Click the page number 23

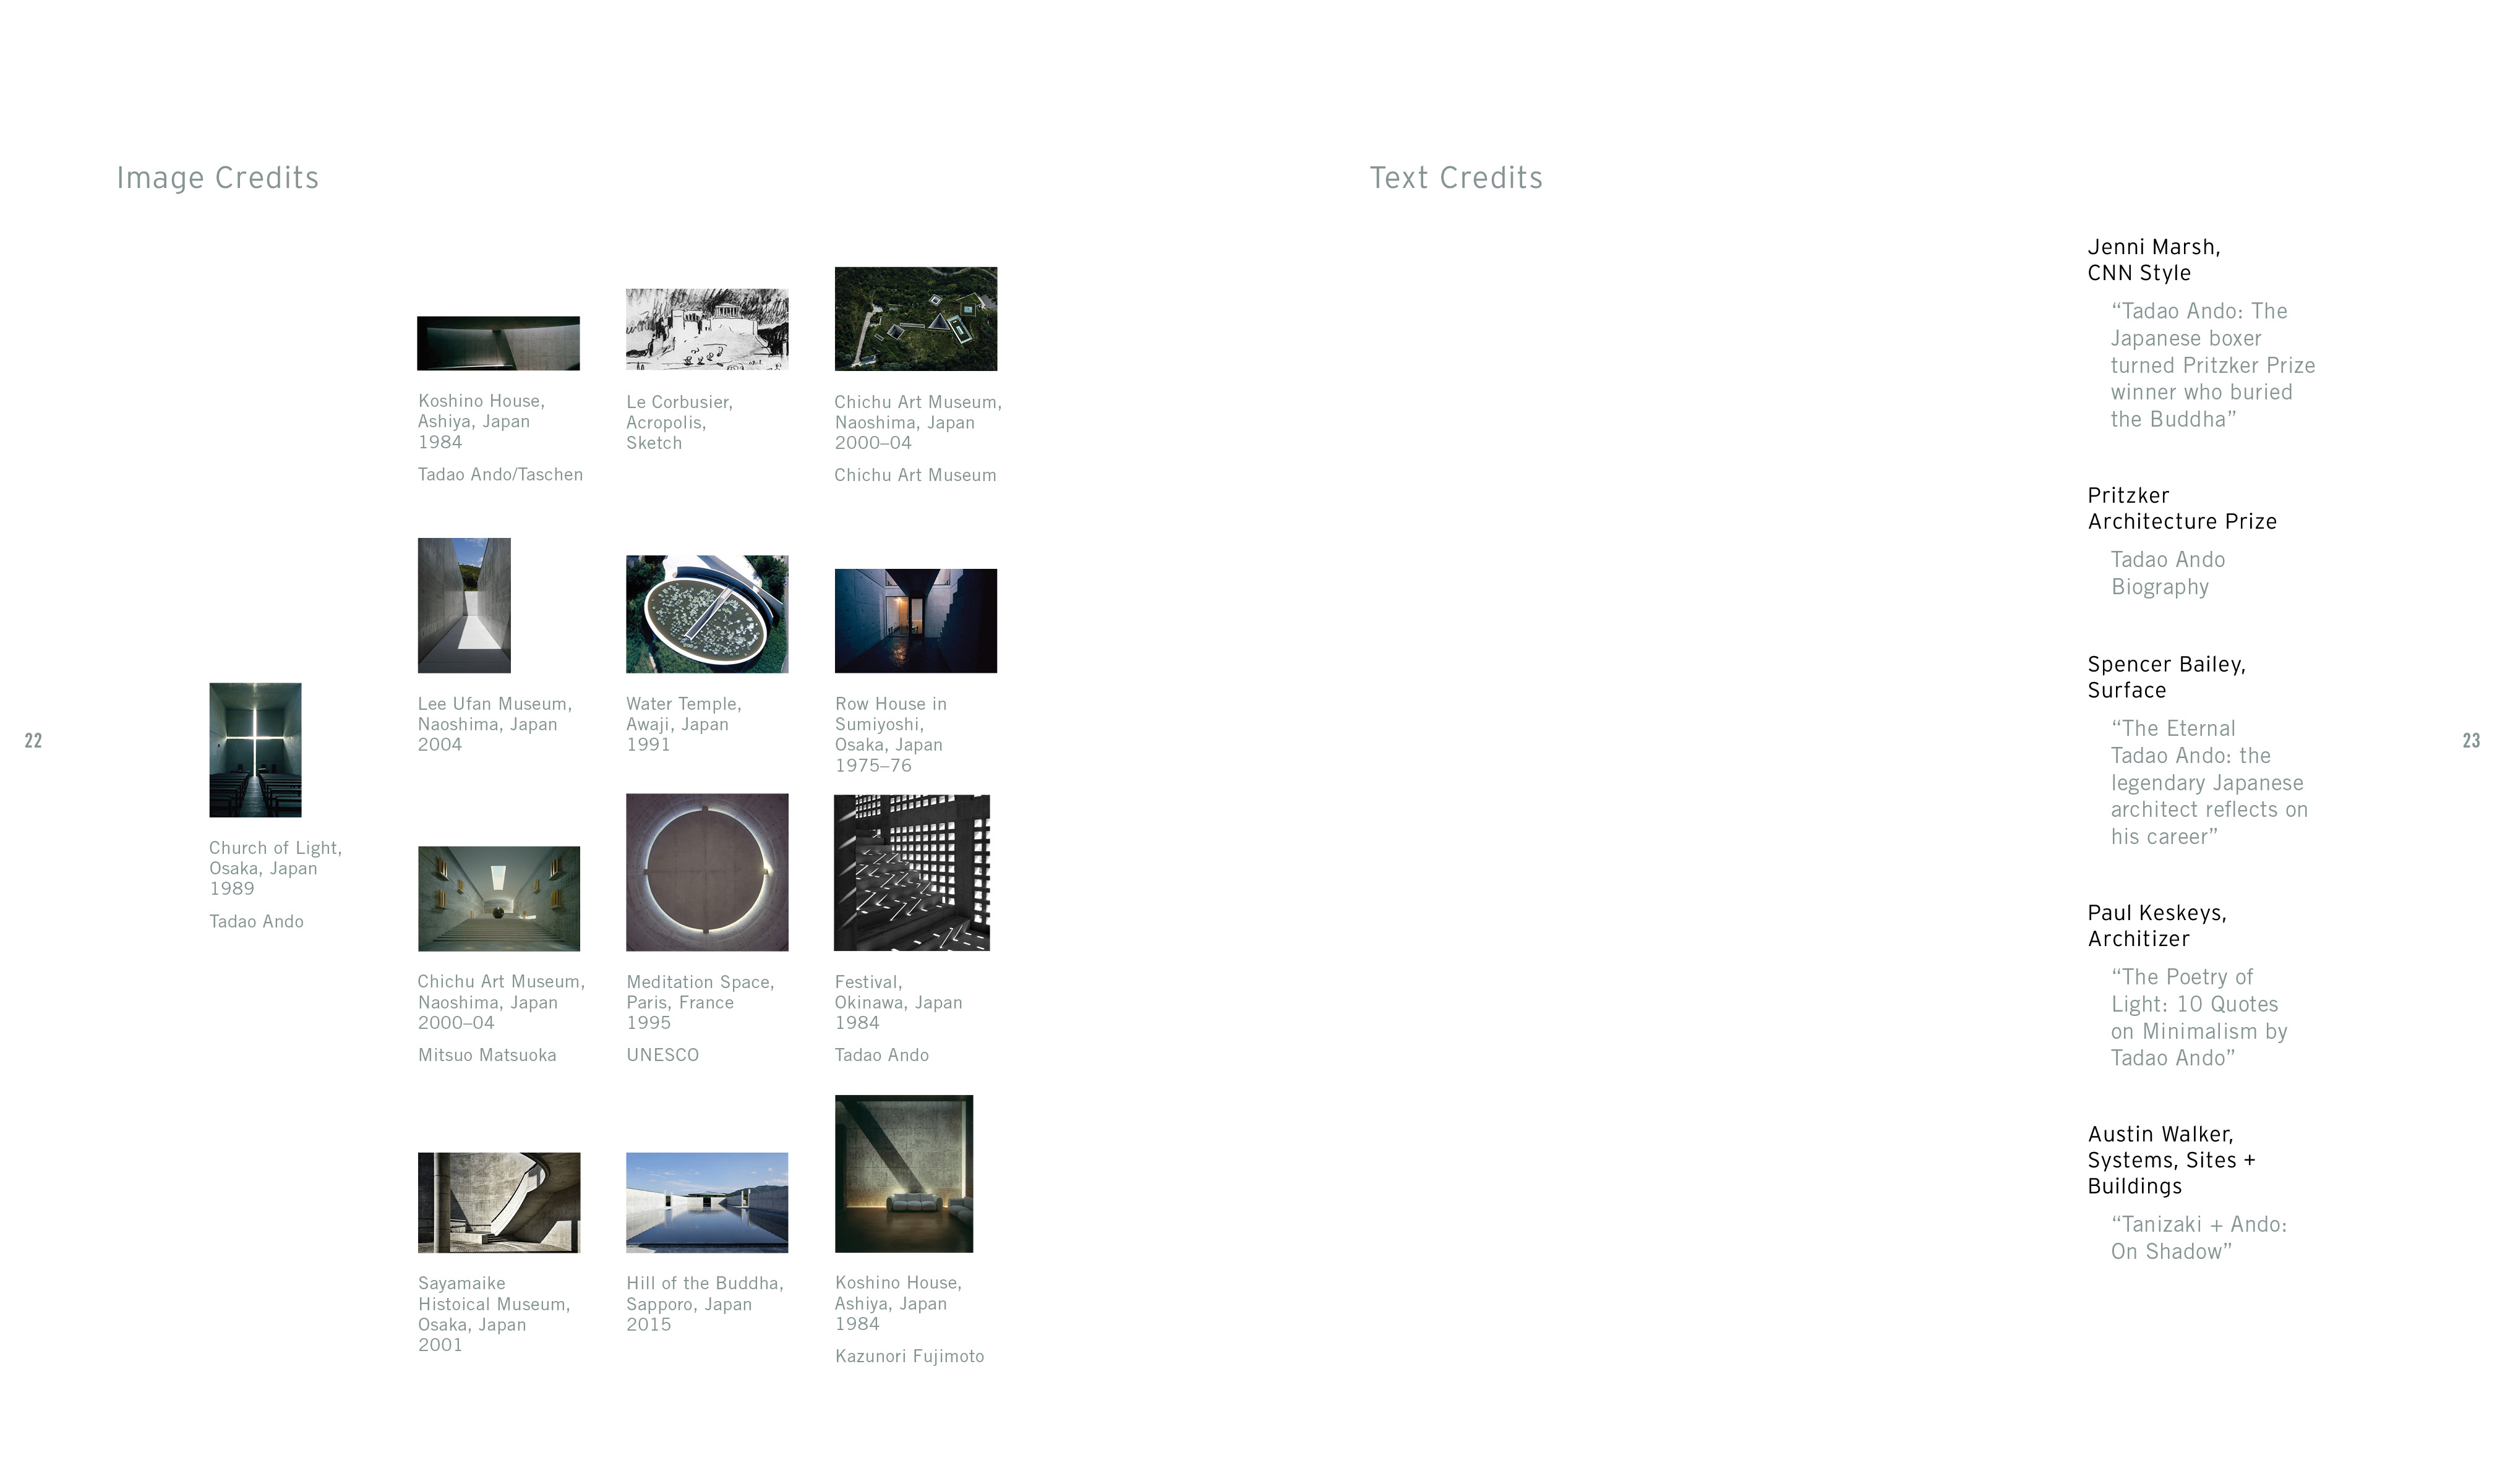2471,741
